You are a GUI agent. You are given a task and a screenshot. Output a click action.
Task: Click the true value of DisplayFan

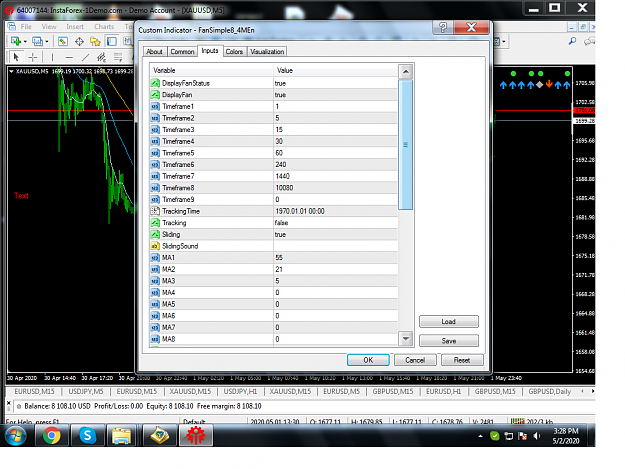(x=280, y=95)
